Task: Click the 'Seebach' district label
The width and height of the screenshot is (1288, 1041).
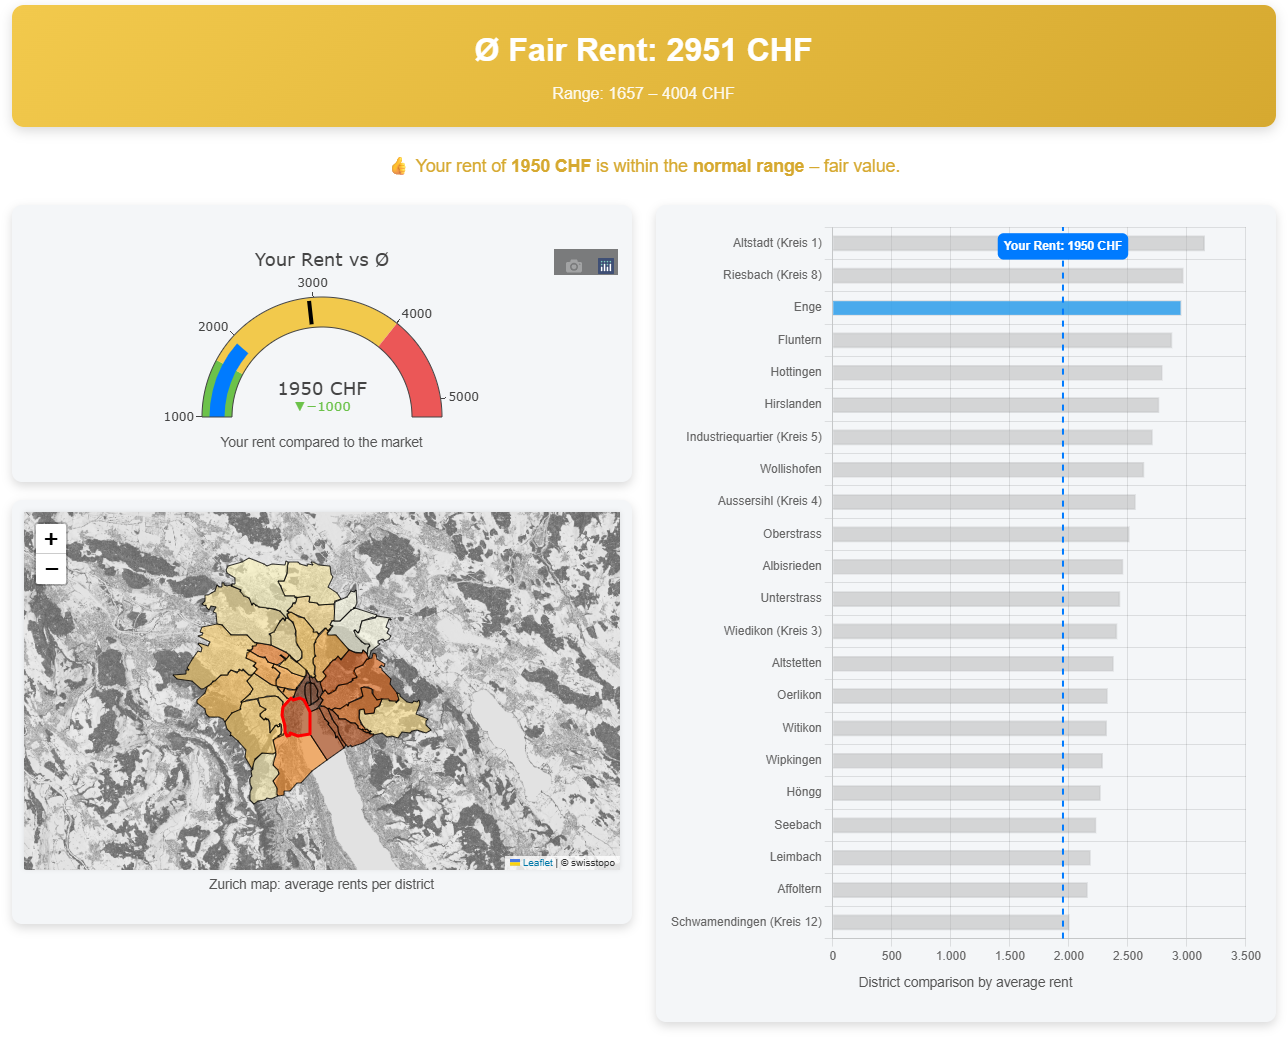Action: pyautogui.click(x=798, y=825)
